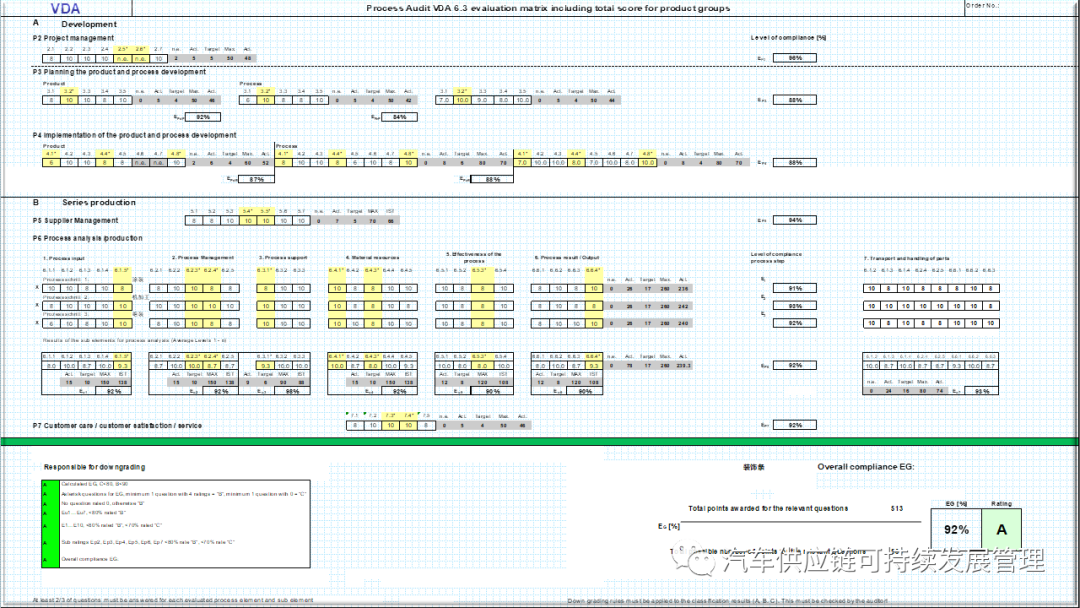This screenshot has height=608, width=1080.
Task: Select step 1 question 6.1.5* cell showing 8
Action: pyautogui.click(x=122, y=289)
